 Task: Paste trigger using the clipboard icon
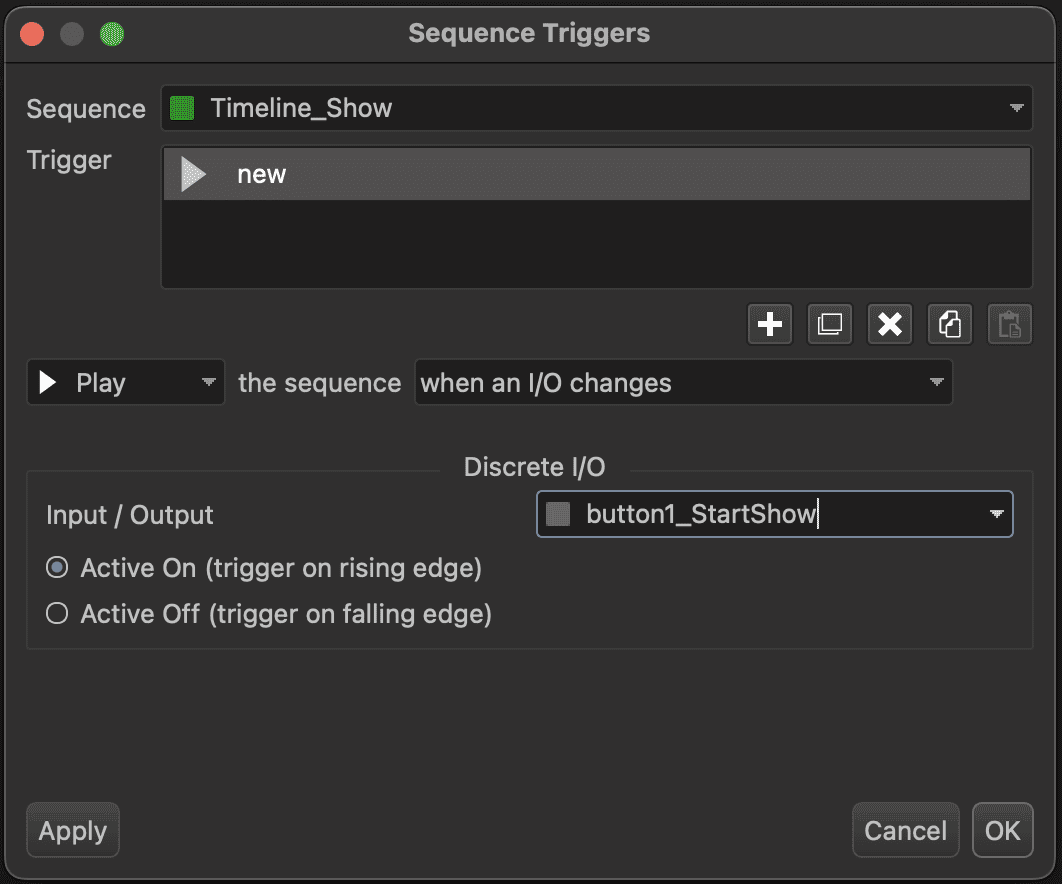coord(1010,325)
